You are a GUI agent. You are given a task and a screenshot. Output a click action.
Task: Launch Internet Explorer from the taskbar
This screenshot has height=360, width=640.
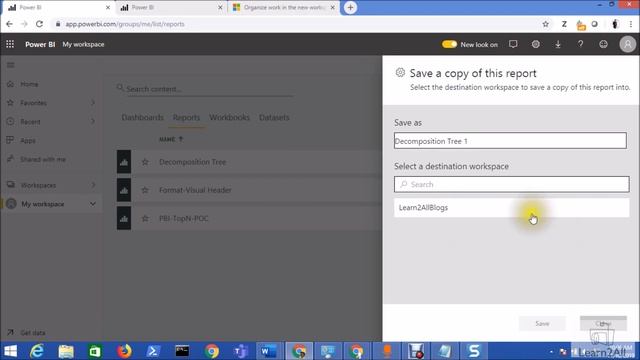(x=37, y=351)
